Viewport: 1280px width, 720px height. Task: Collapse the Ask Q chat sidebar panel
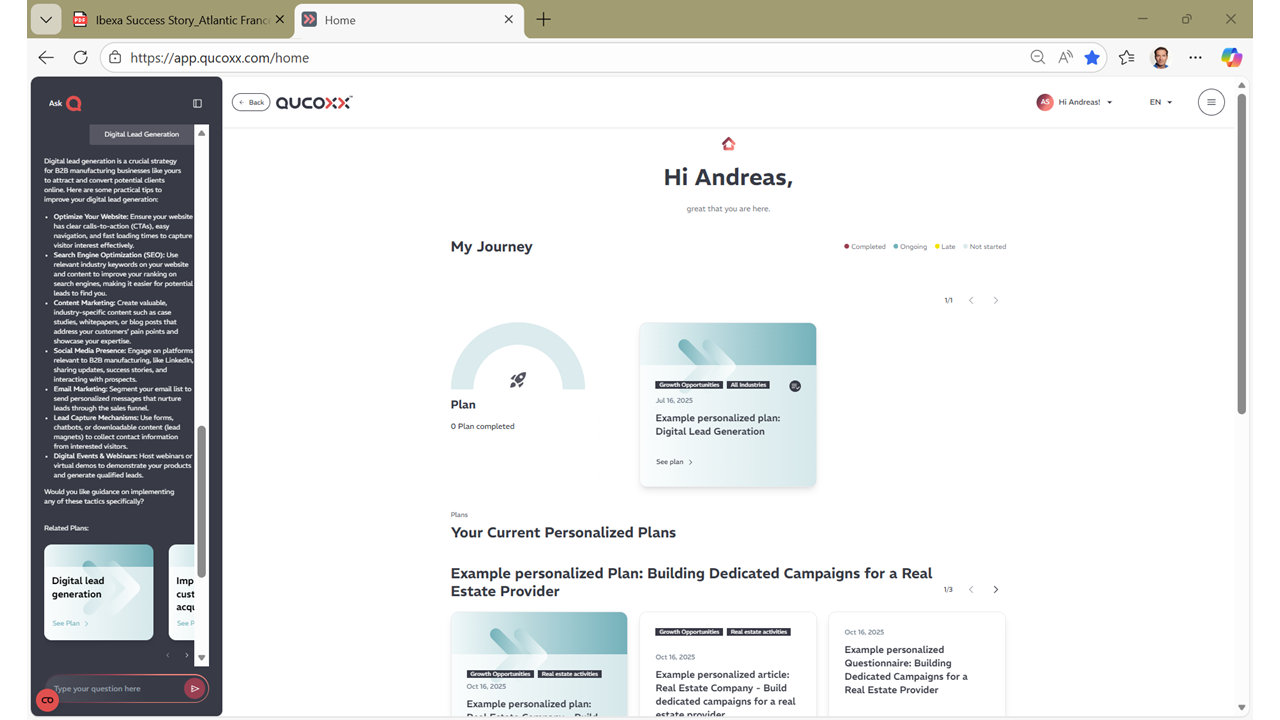(197, 103)
